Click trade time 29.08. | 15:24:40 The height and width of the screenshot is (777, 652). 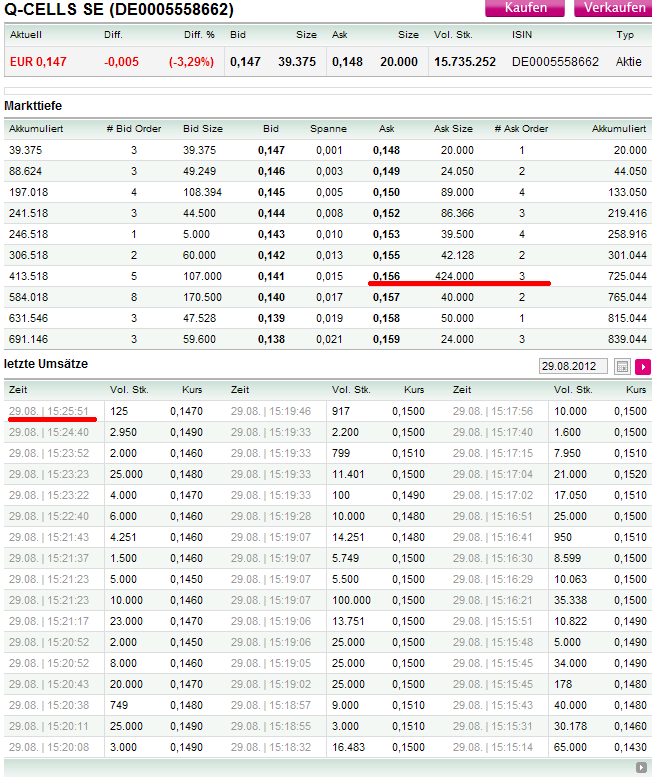click(x=49, y=432)
